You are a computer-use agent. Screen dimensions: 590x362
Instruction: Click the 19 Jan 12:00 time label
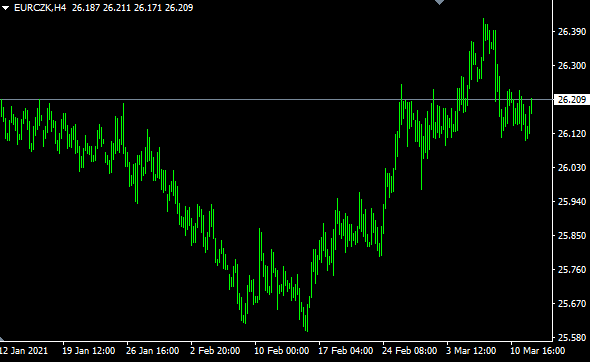click(88, 351)
